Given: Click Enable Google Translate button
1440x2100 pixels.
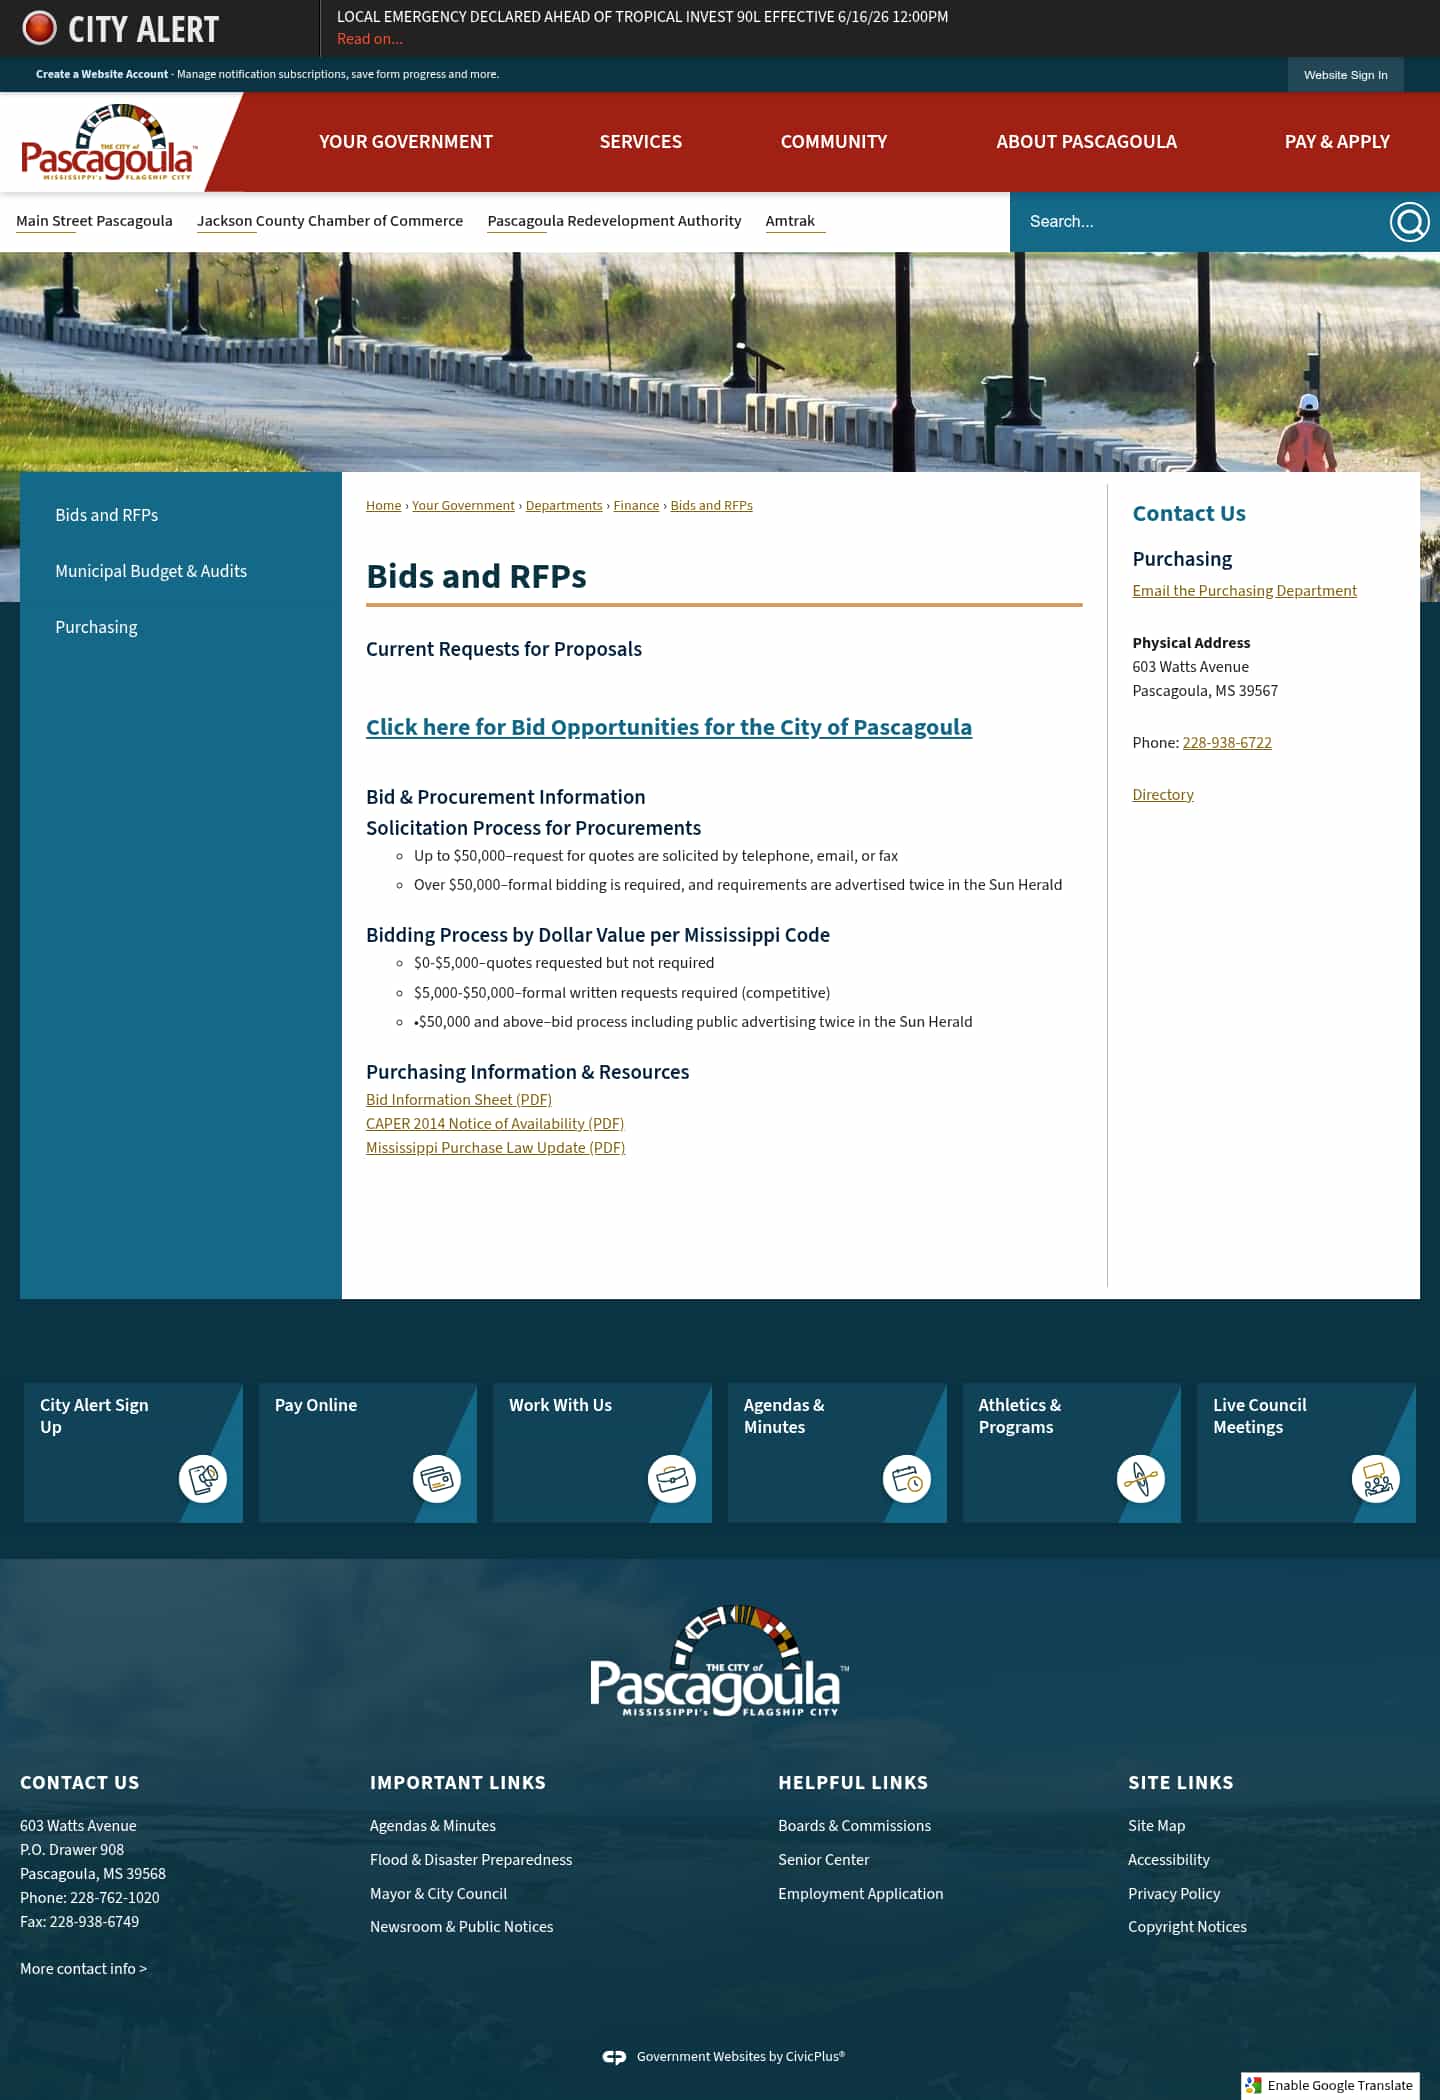Looking at the screenshot, I should click(x=1330, y=2085).
